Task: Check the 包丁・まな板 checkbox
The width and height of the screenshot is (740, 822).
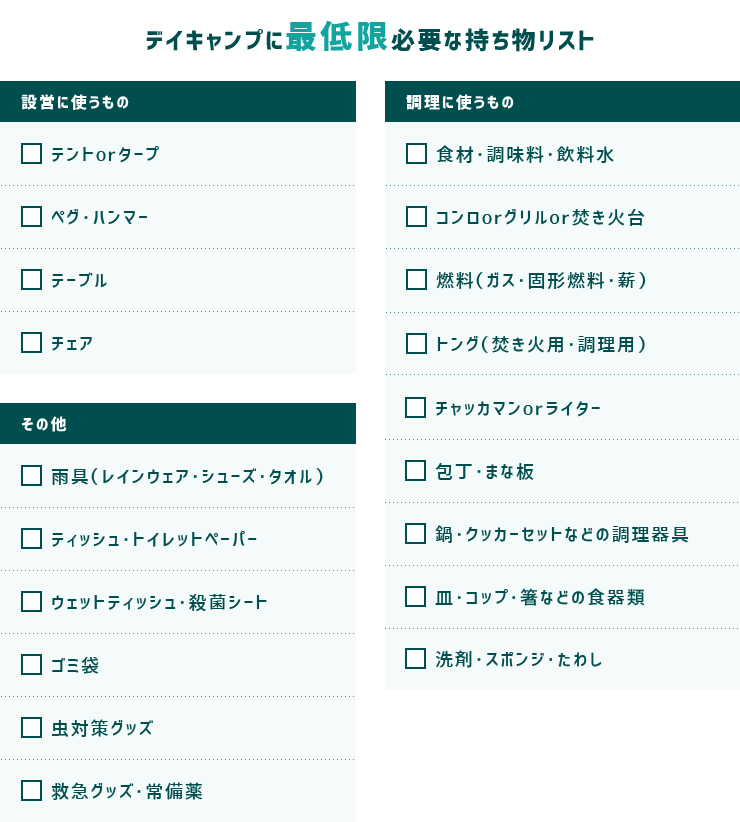Action: click(x=416, y=470)
